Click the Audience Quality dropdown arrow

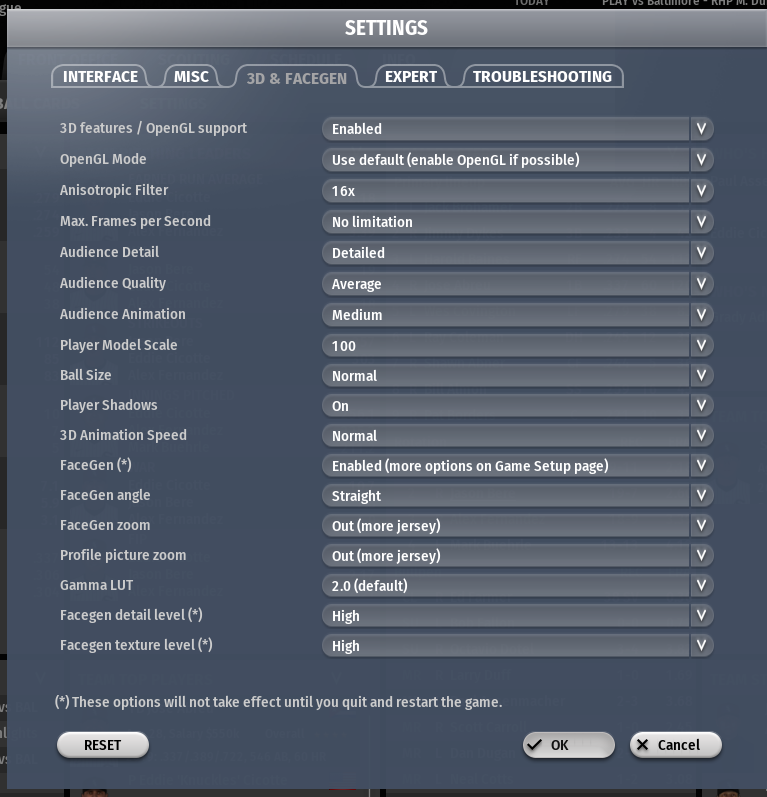[x=701, y=284]
